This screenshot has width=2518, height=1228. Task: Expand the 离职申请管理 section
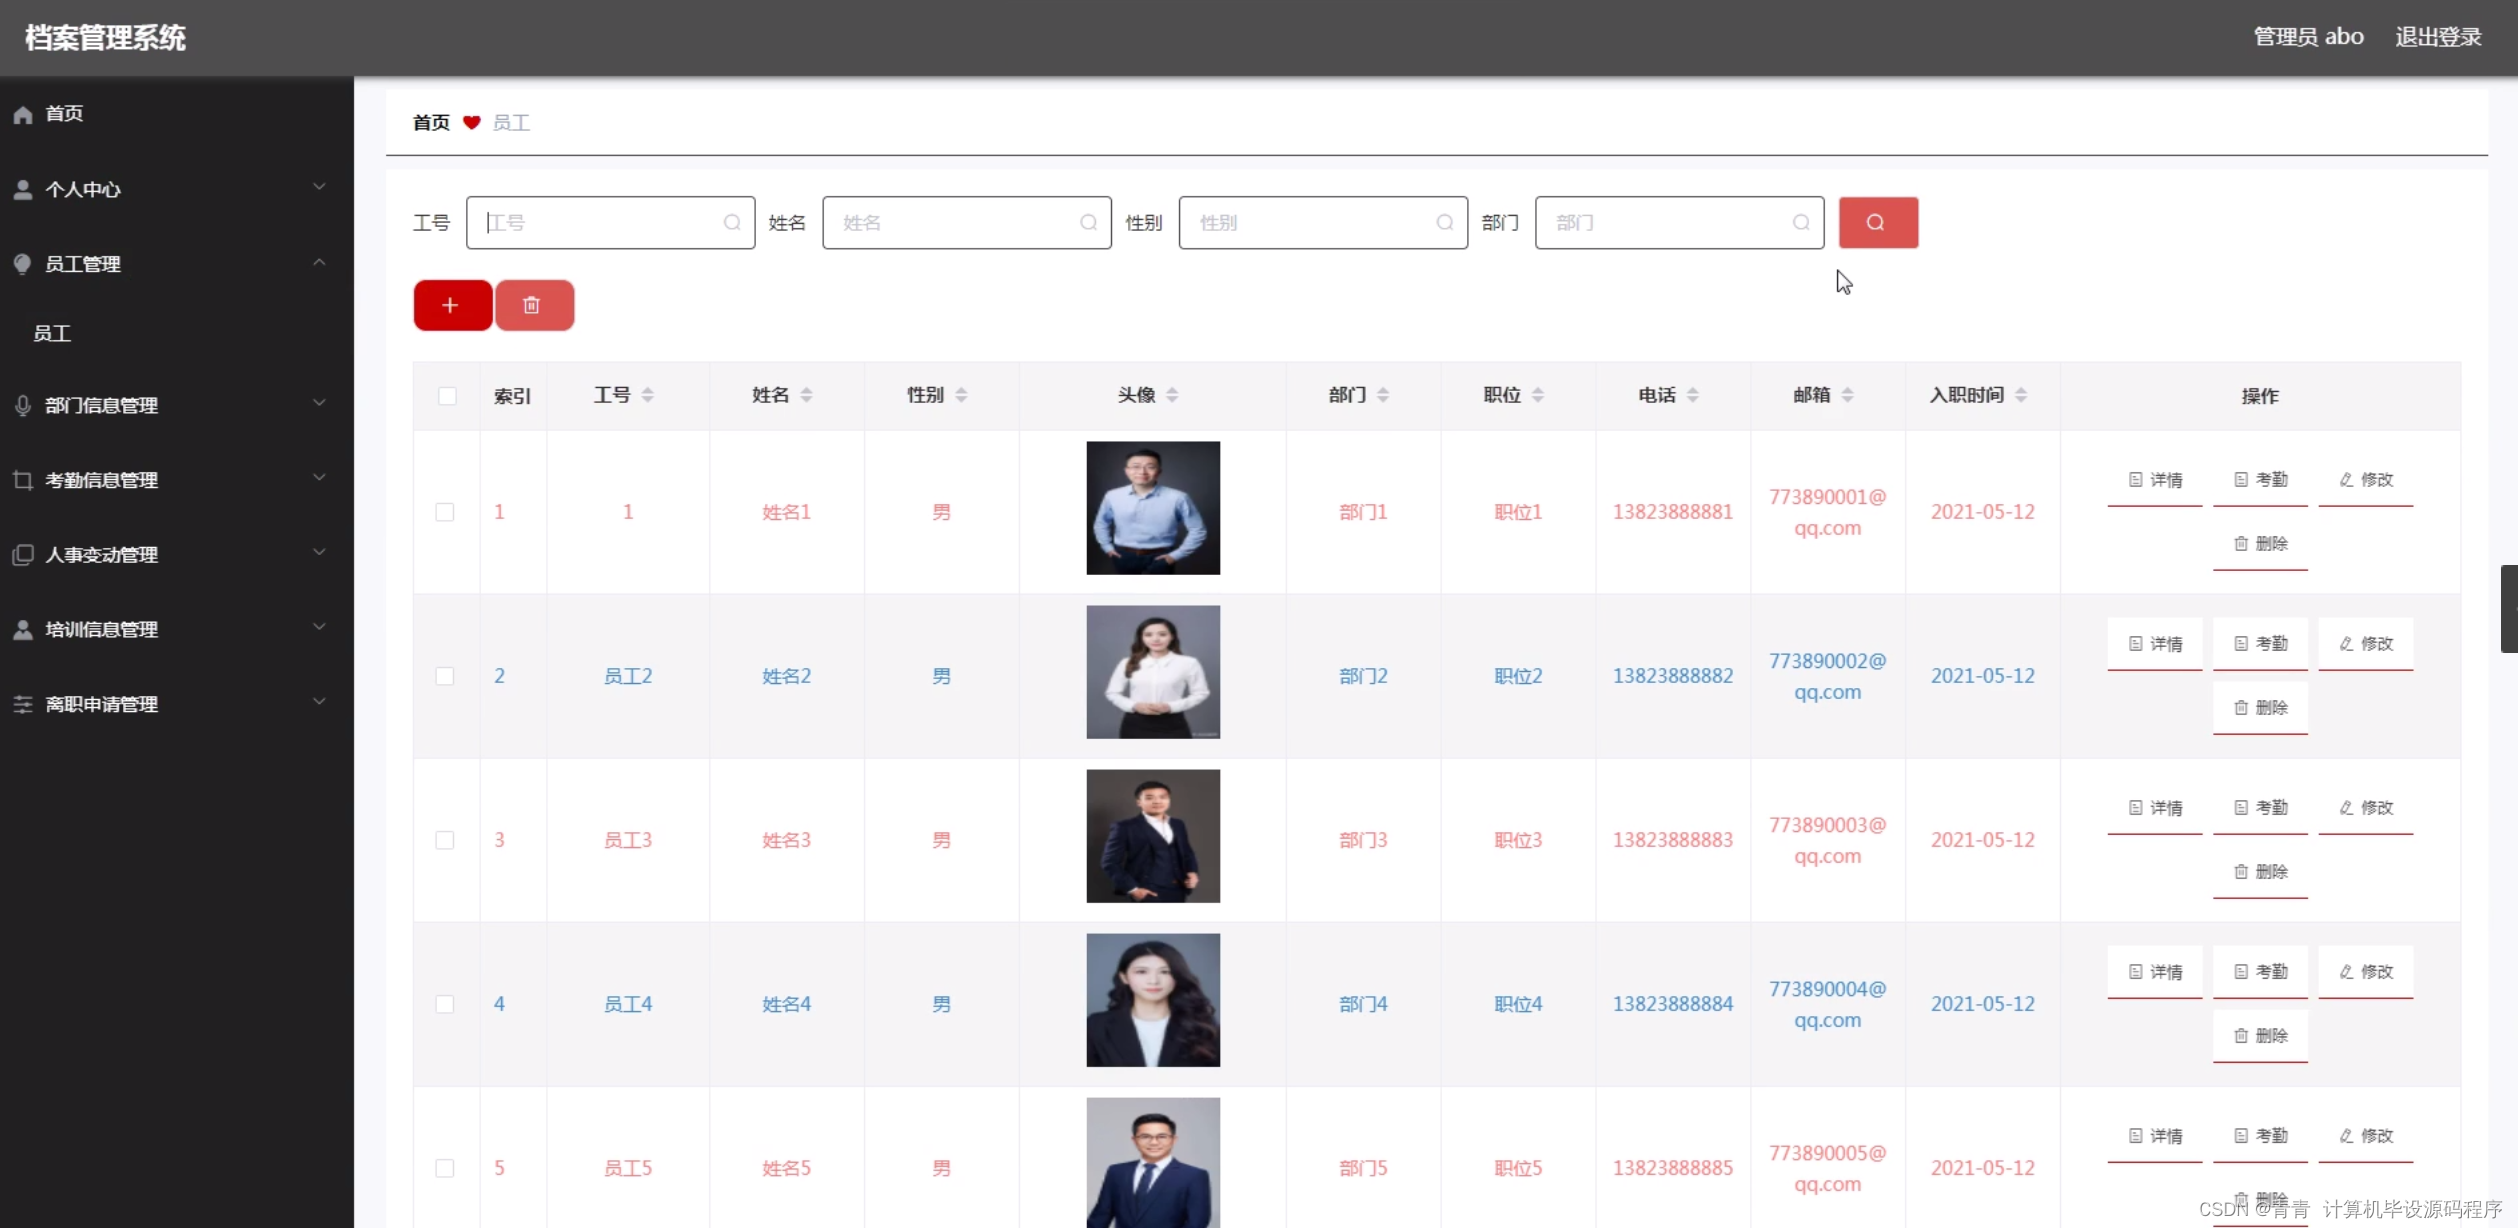(318, 702)
